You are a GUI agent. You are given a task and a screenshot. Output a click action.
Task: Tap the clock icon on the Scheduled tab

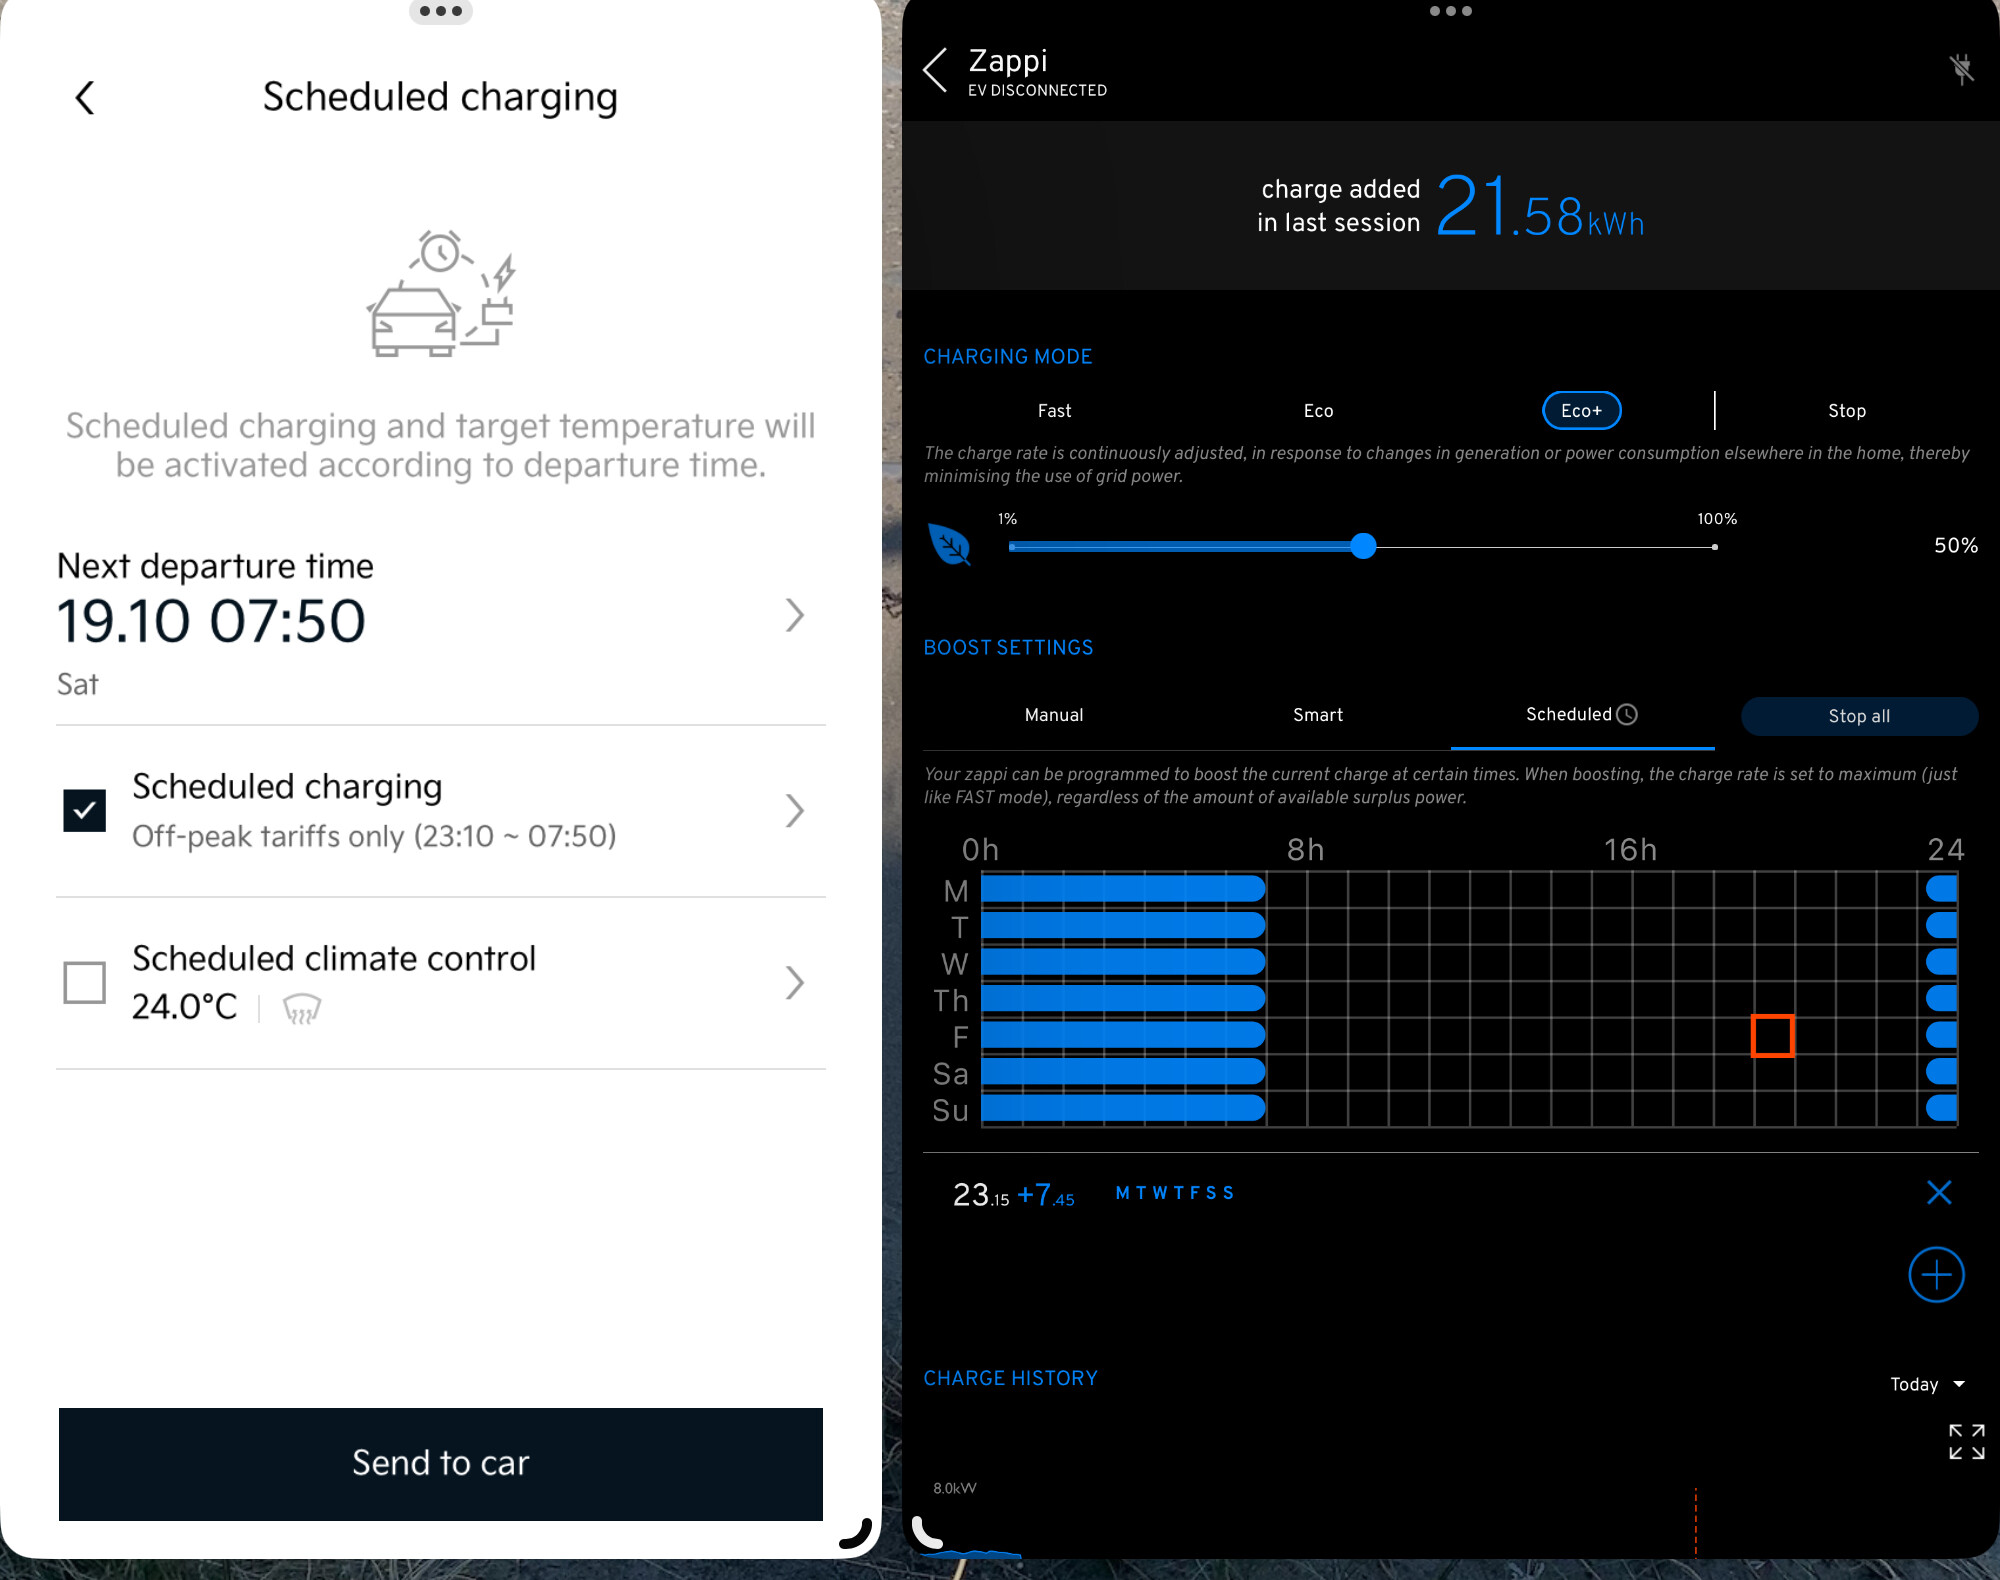(1627, 714)
